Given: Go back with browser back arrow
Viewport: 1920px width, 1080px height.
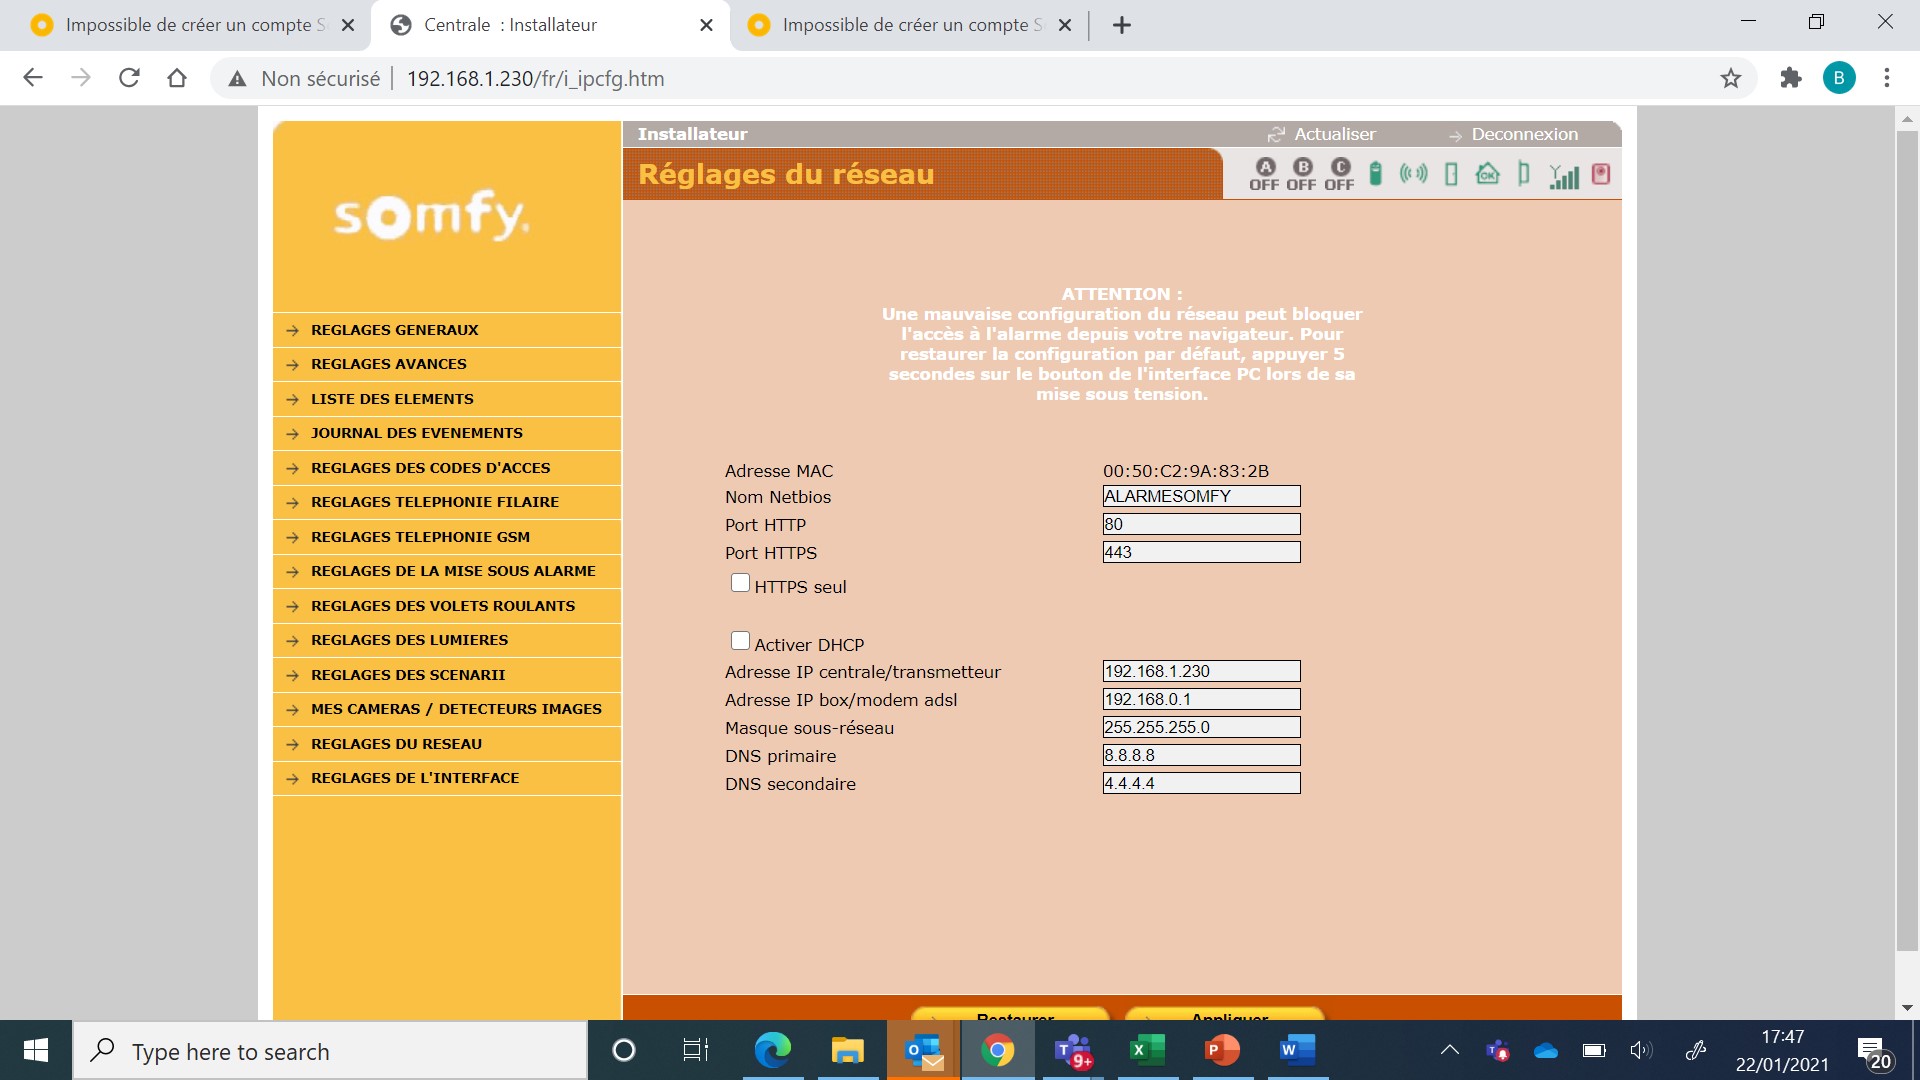Looking at the screenshot, I should coord(33,78).
